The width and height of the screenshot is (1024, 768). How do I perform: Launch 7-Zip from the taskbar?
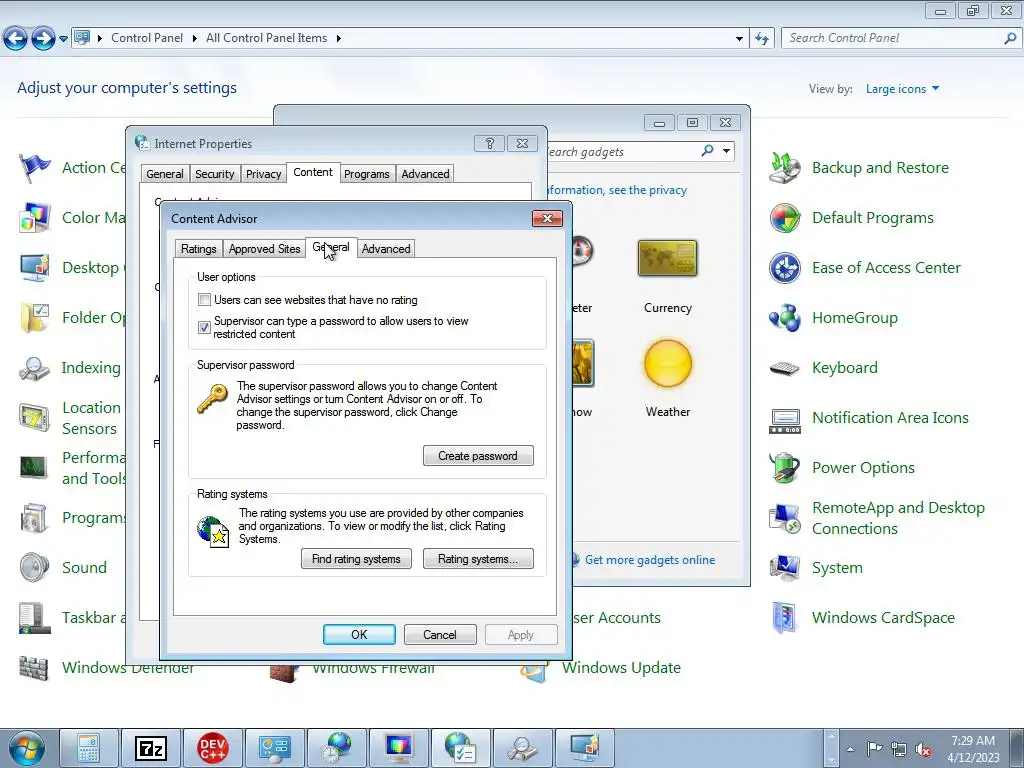coord(151,748)
